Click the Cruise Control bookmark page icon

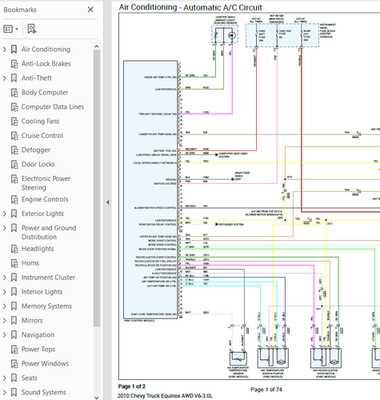tap(14, 136)
